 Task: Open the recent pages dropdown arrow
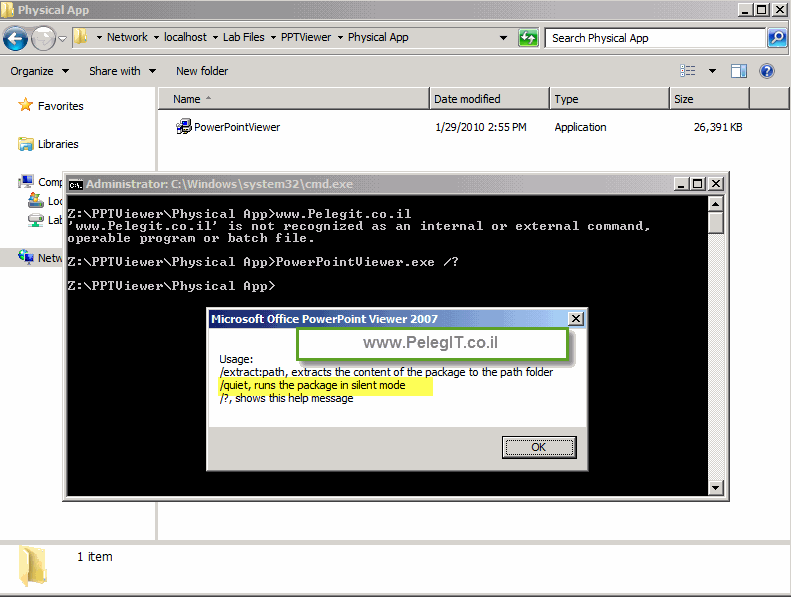63,38
